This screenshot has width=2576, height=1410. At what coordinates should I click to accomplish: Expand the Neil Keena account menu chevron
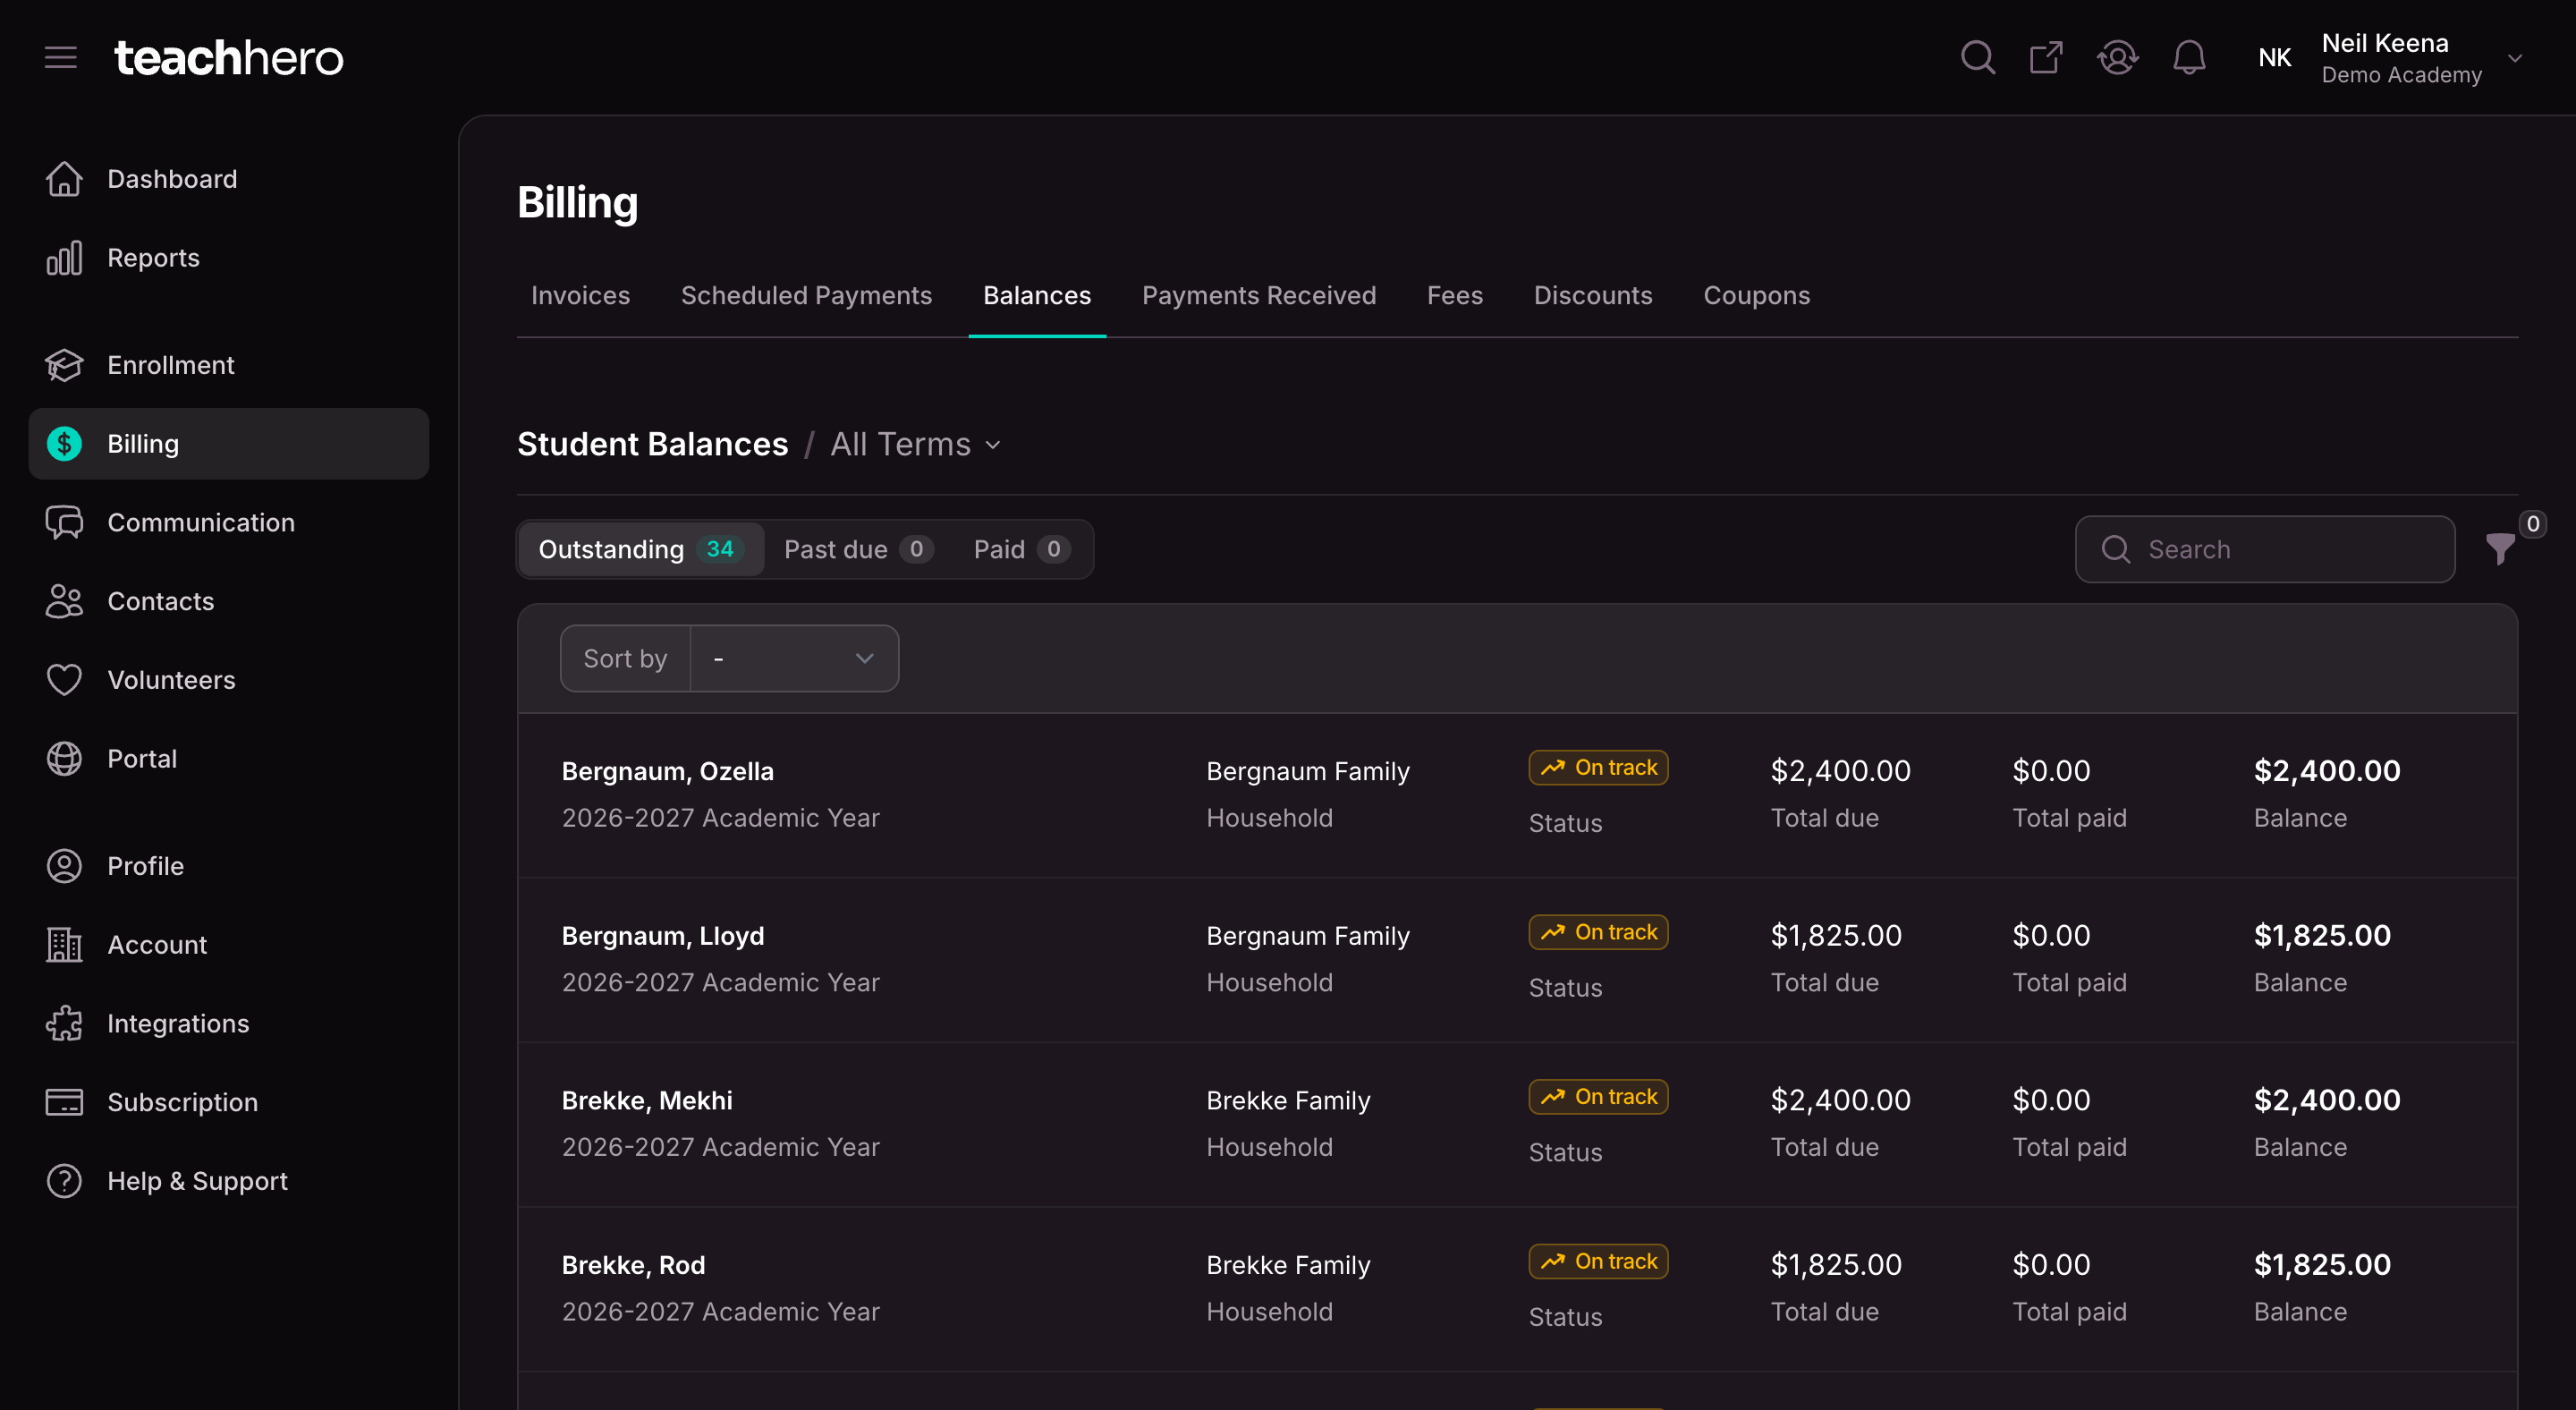(x=2515, y=58)
